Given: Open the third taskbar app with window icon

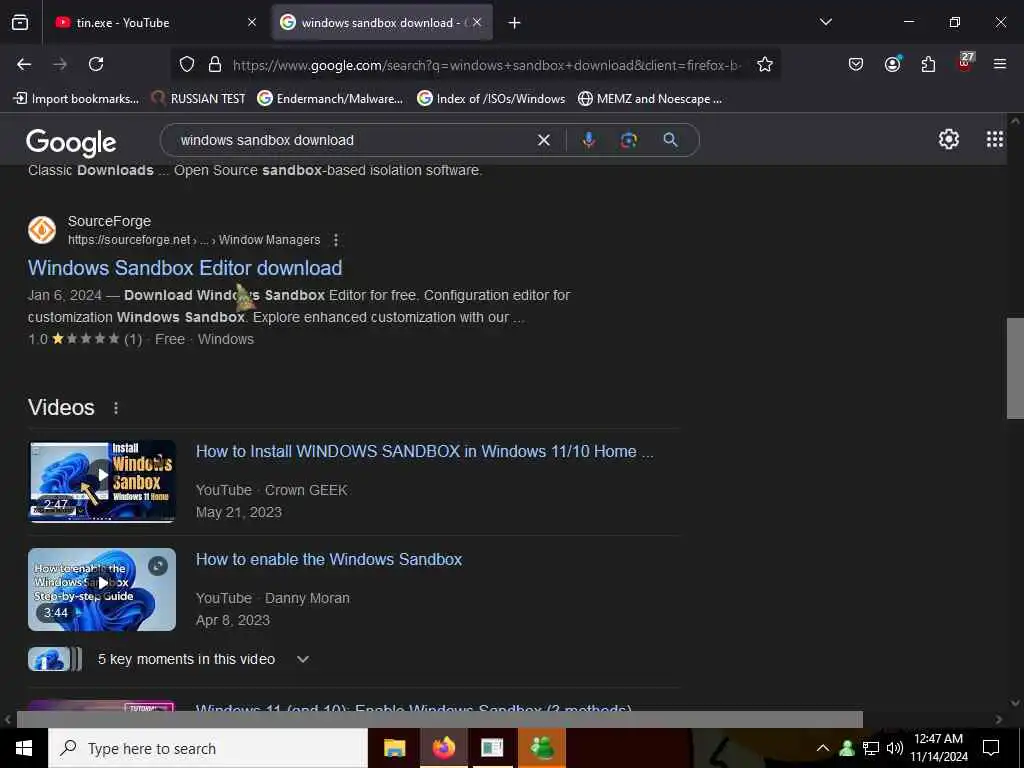Looking at the screenshot, I should [x=492, y=748].
